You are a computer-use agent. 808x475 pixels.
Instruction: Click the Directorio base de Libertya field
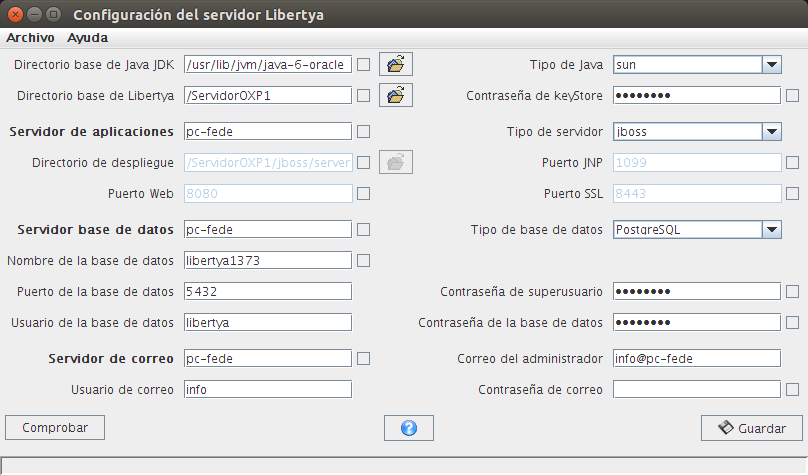[x=268, y=96]
